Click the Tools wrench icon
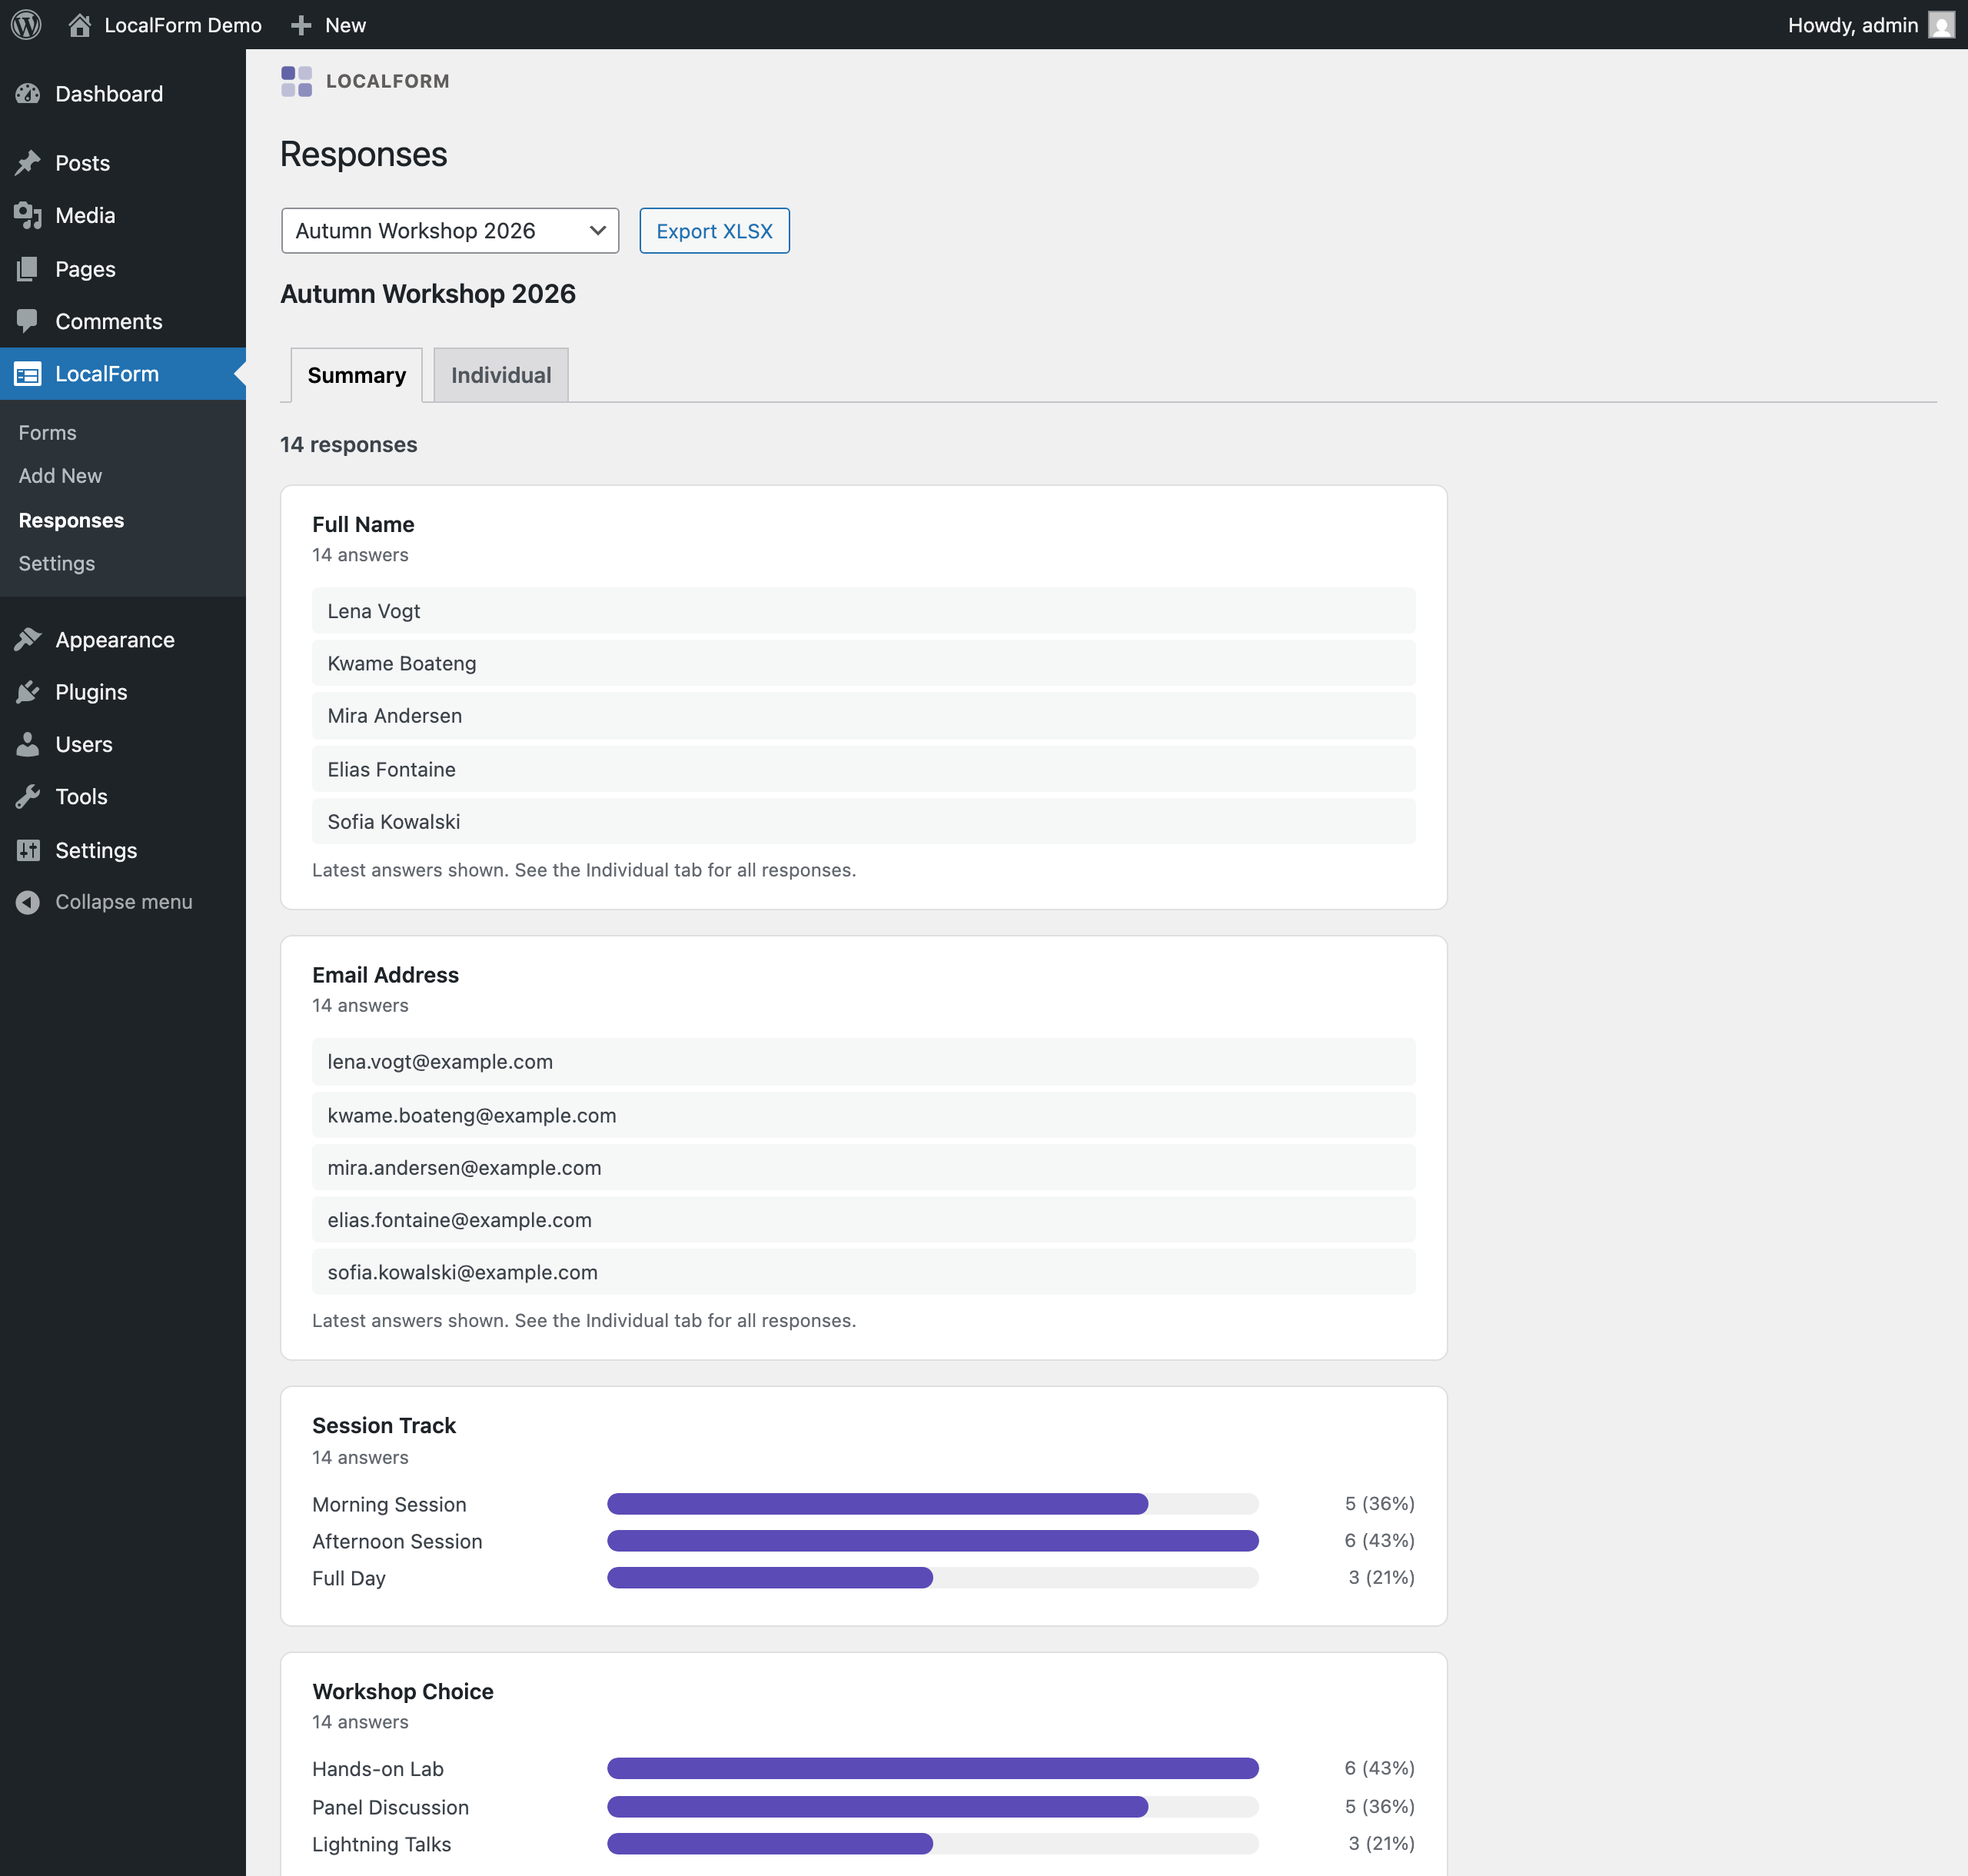Screen dimensions: 1968x1876 pyautogui.click(x=28, y=797)
